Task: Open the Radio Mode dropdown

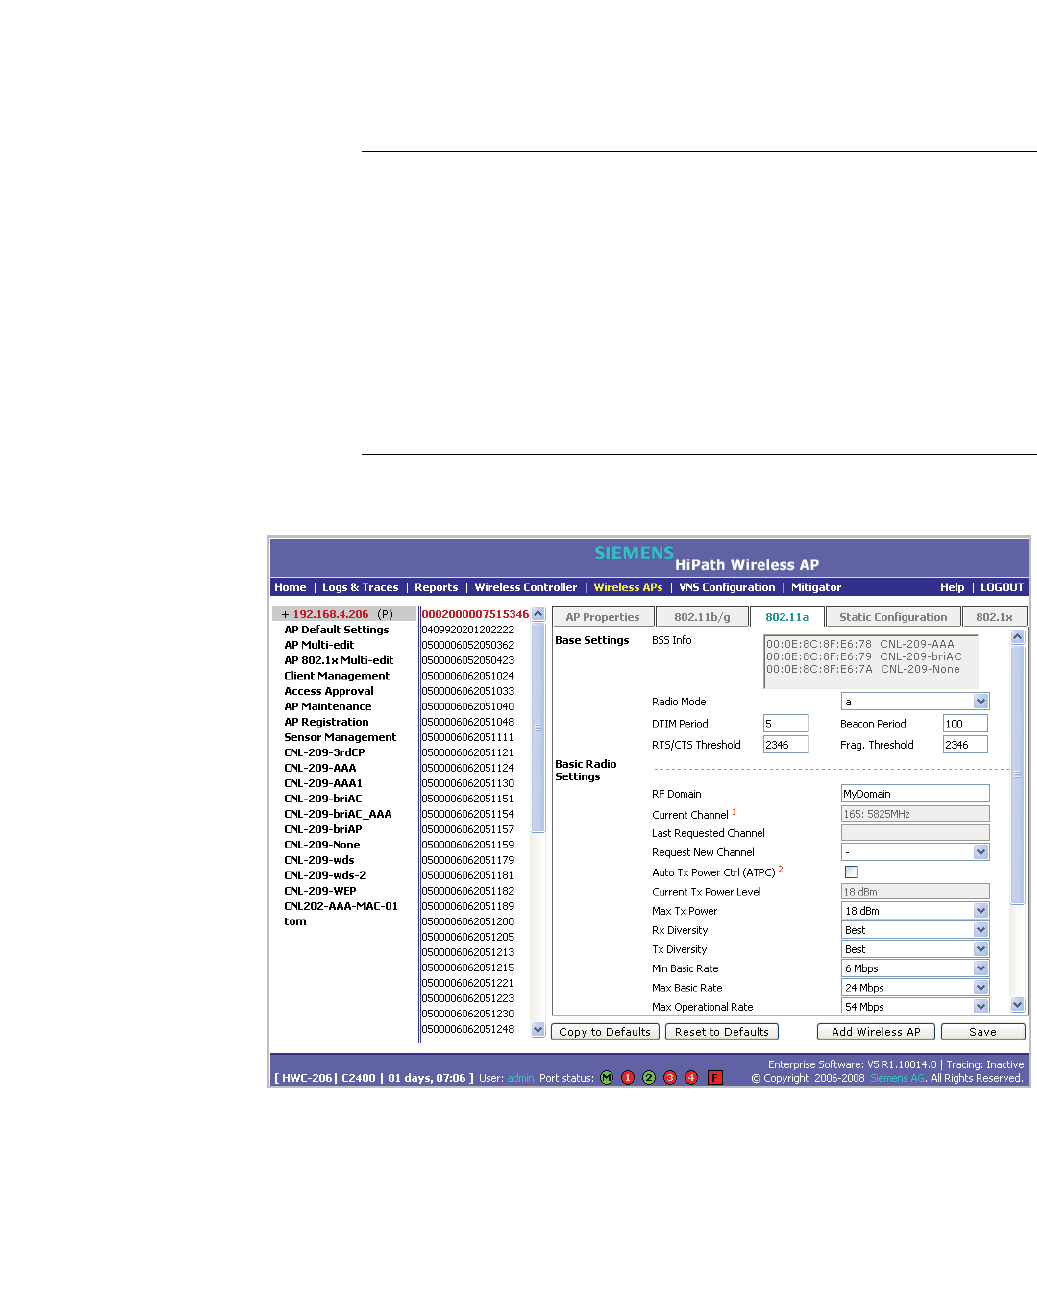Action: click(914, 701)
